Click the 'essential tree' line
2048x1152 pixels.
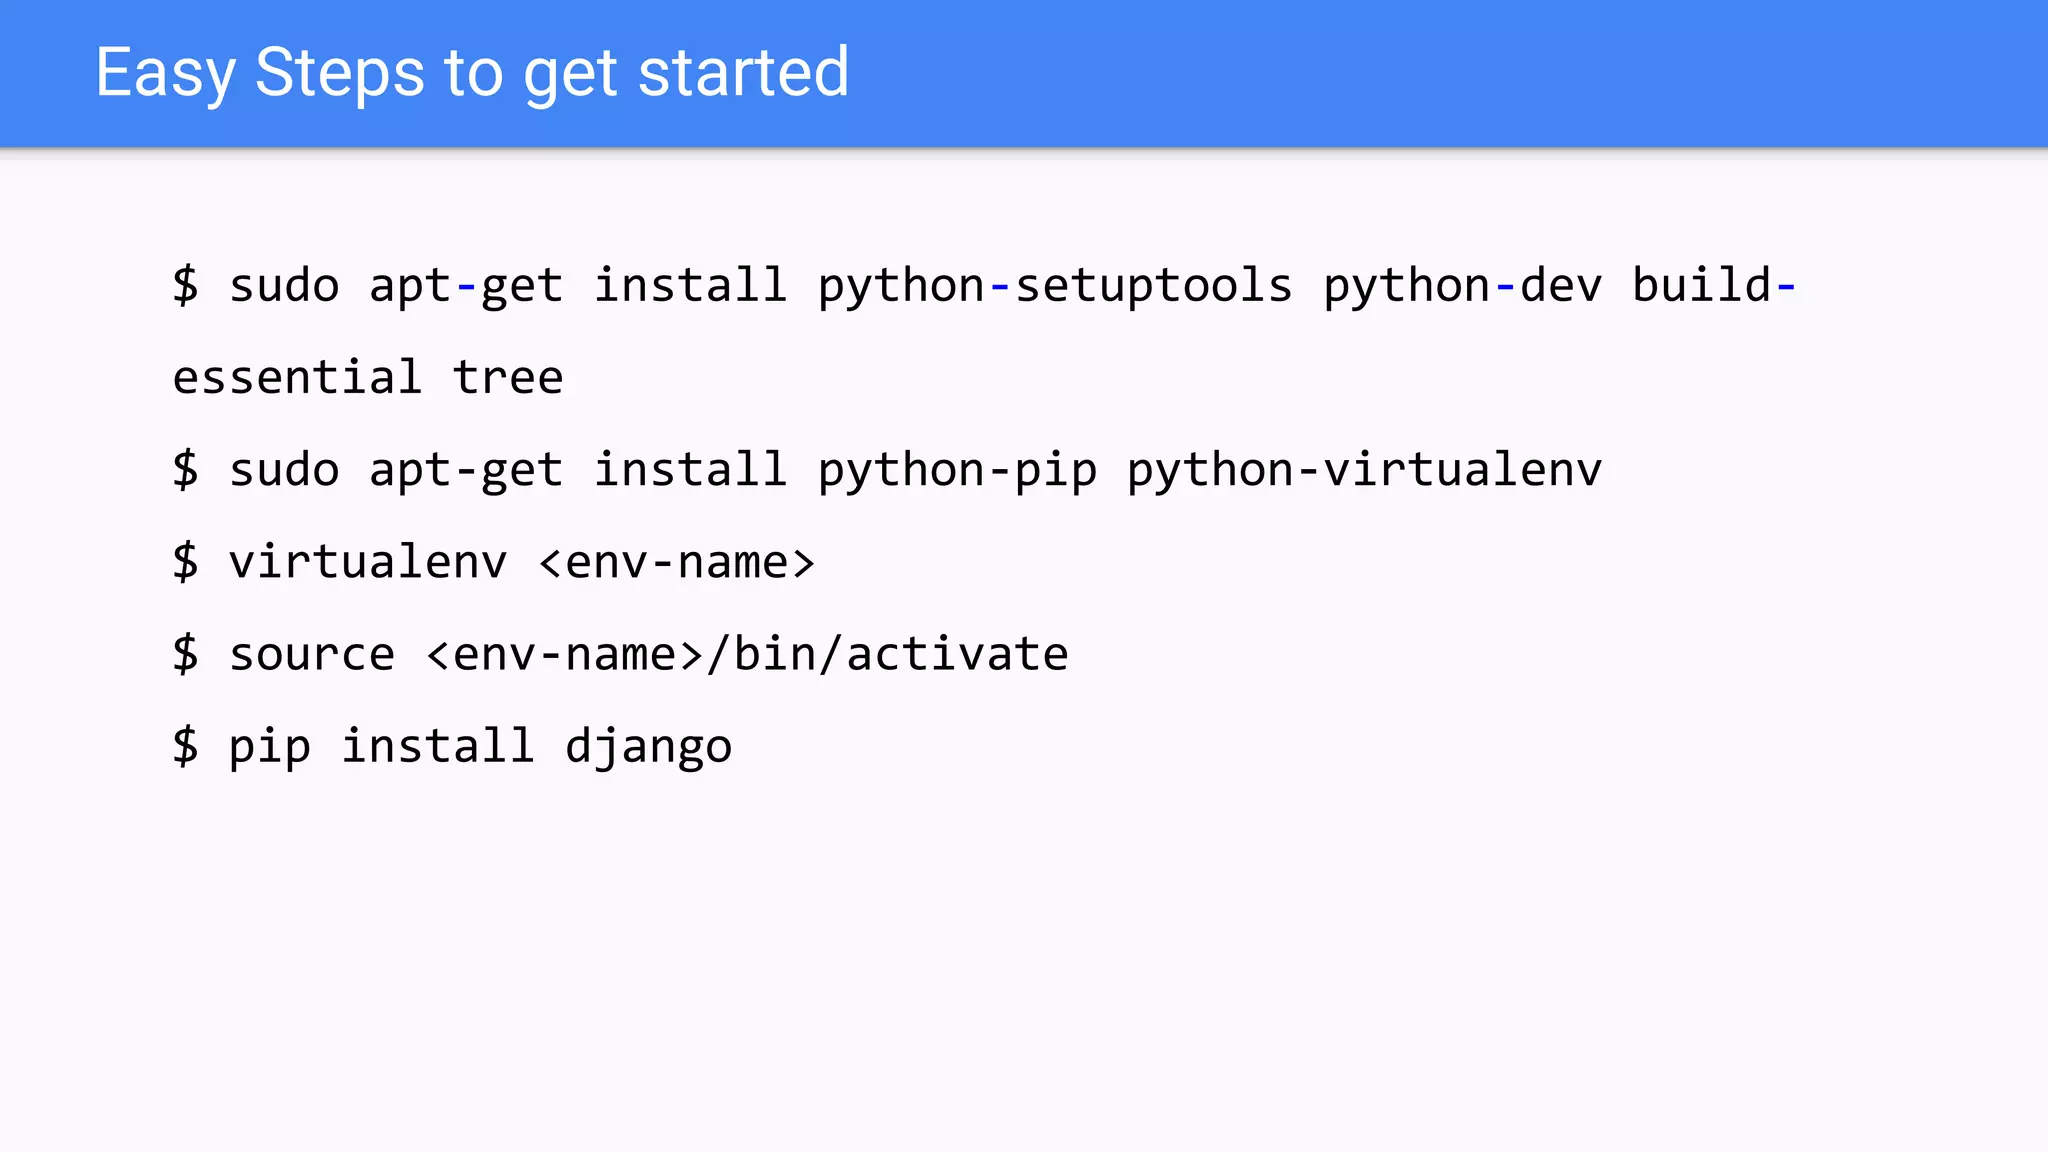pyautogui.click(x=368, y=378)
